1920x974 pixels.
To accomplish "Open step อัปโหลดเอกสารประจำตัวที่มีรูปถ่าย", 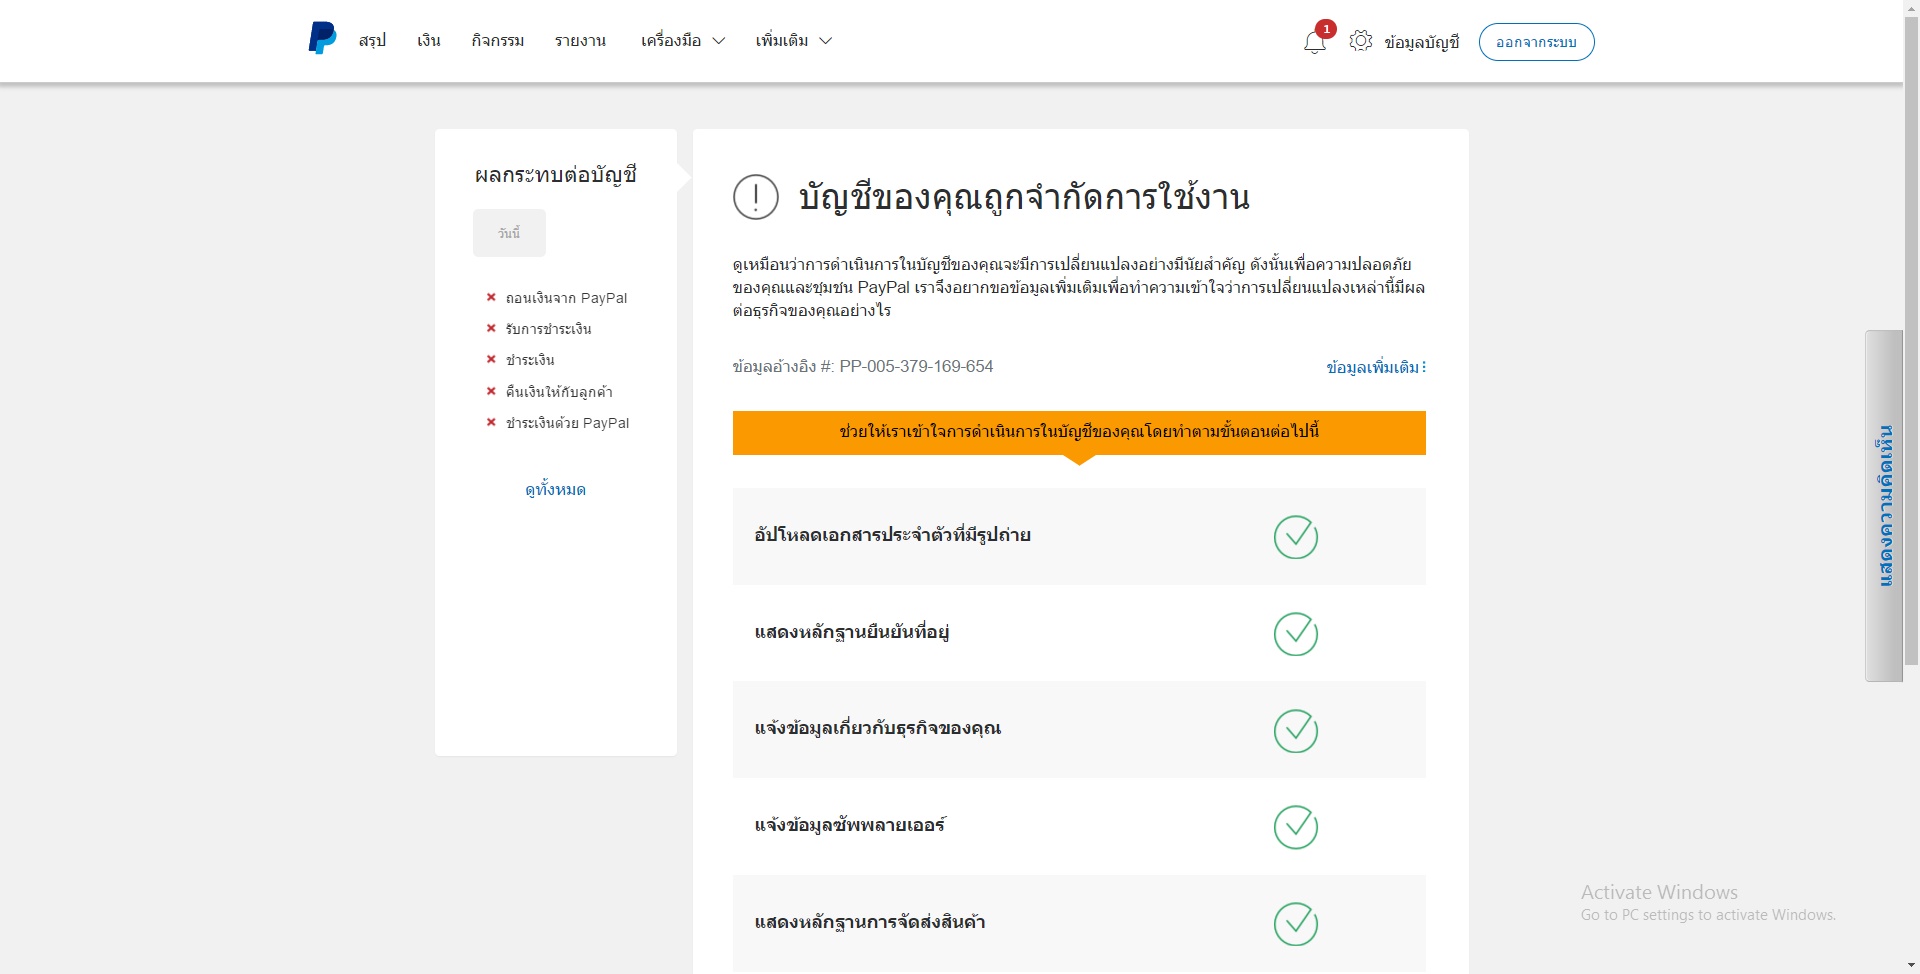I will click(x=1079, y=536).
